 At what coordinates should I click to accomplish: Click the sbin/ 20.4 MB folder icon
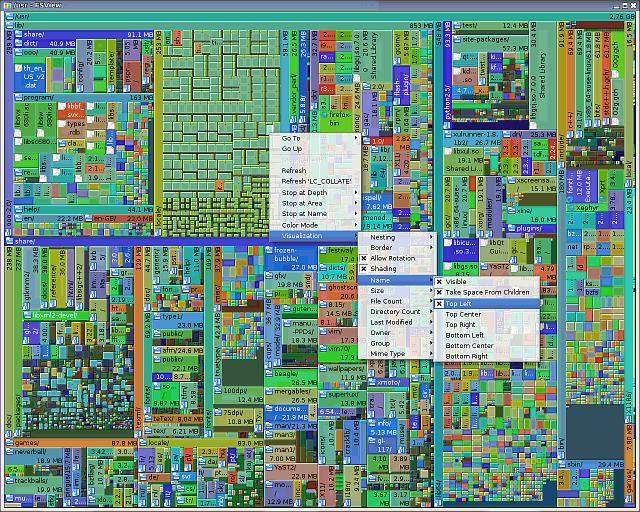pos(561,464)
